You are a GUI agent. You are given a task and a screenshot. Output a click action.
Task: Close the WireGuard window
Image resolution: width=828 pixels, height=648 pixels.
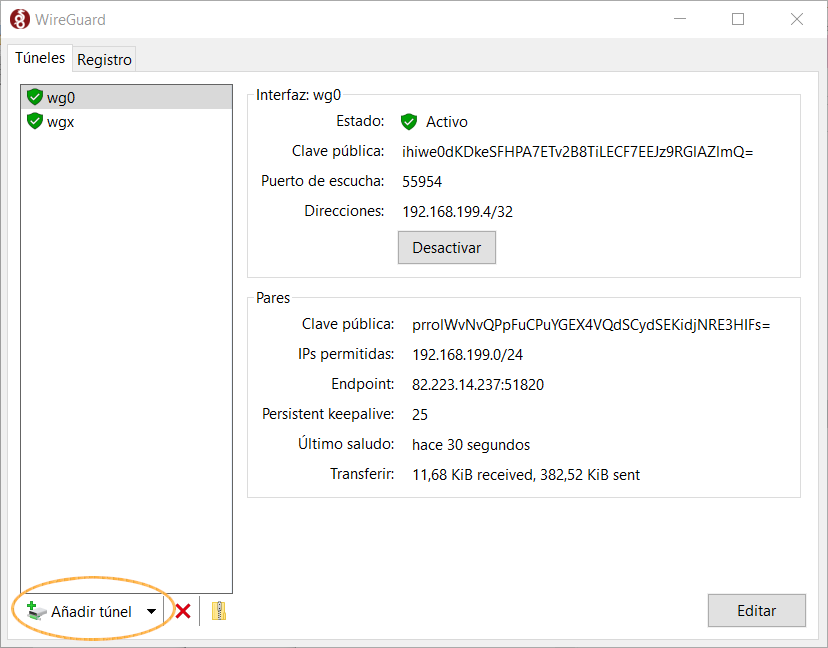pos(796,19)
